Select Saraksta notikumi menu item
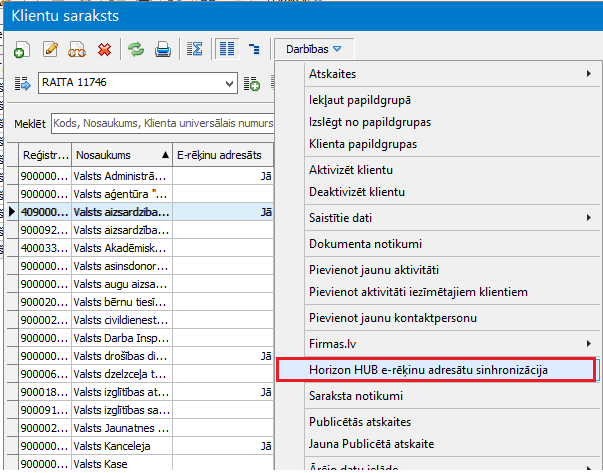This screenshot has height=473, width=603. tap(450, 396)
